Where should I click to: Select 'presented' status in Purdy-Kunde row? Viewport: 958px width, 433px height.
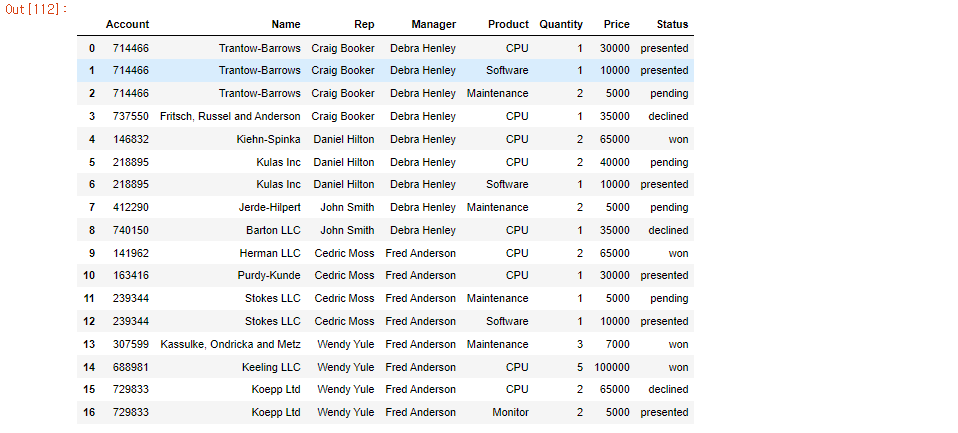(x=664, y=275)
